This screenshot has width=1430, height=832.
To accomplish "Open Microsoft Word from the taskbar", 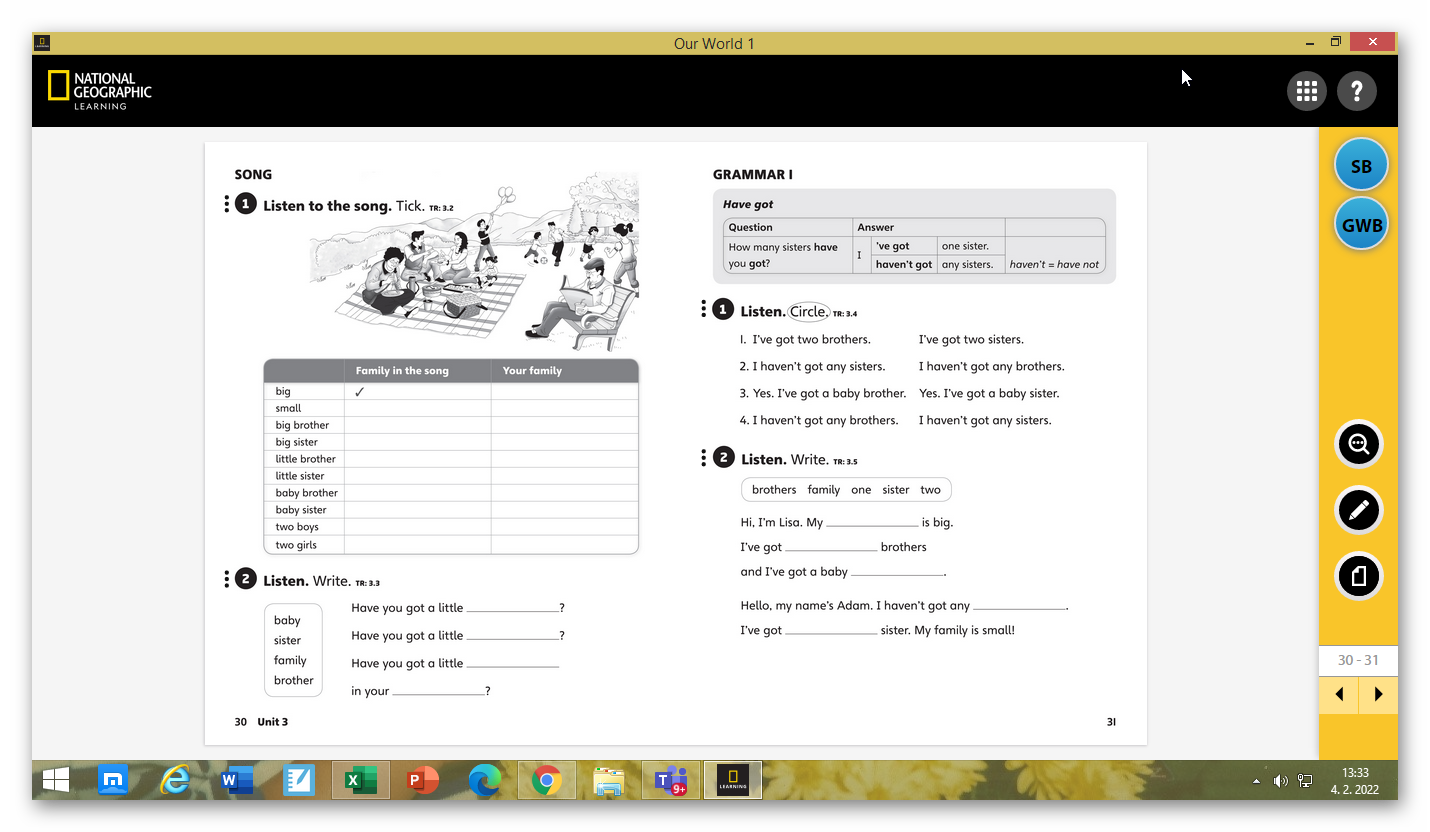I will coord(237,780).
